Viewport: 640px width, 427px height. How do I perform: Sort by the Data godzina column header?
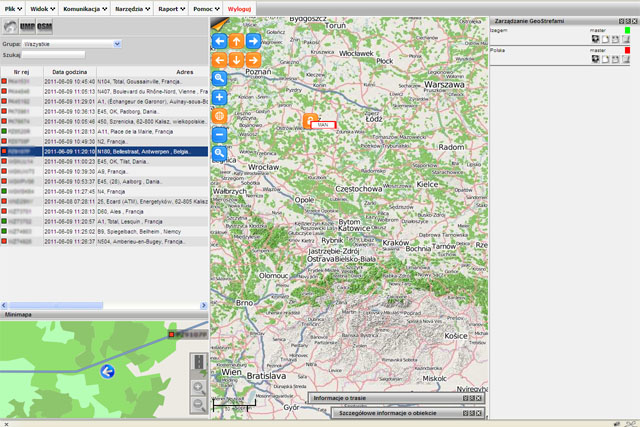(69, 72)
